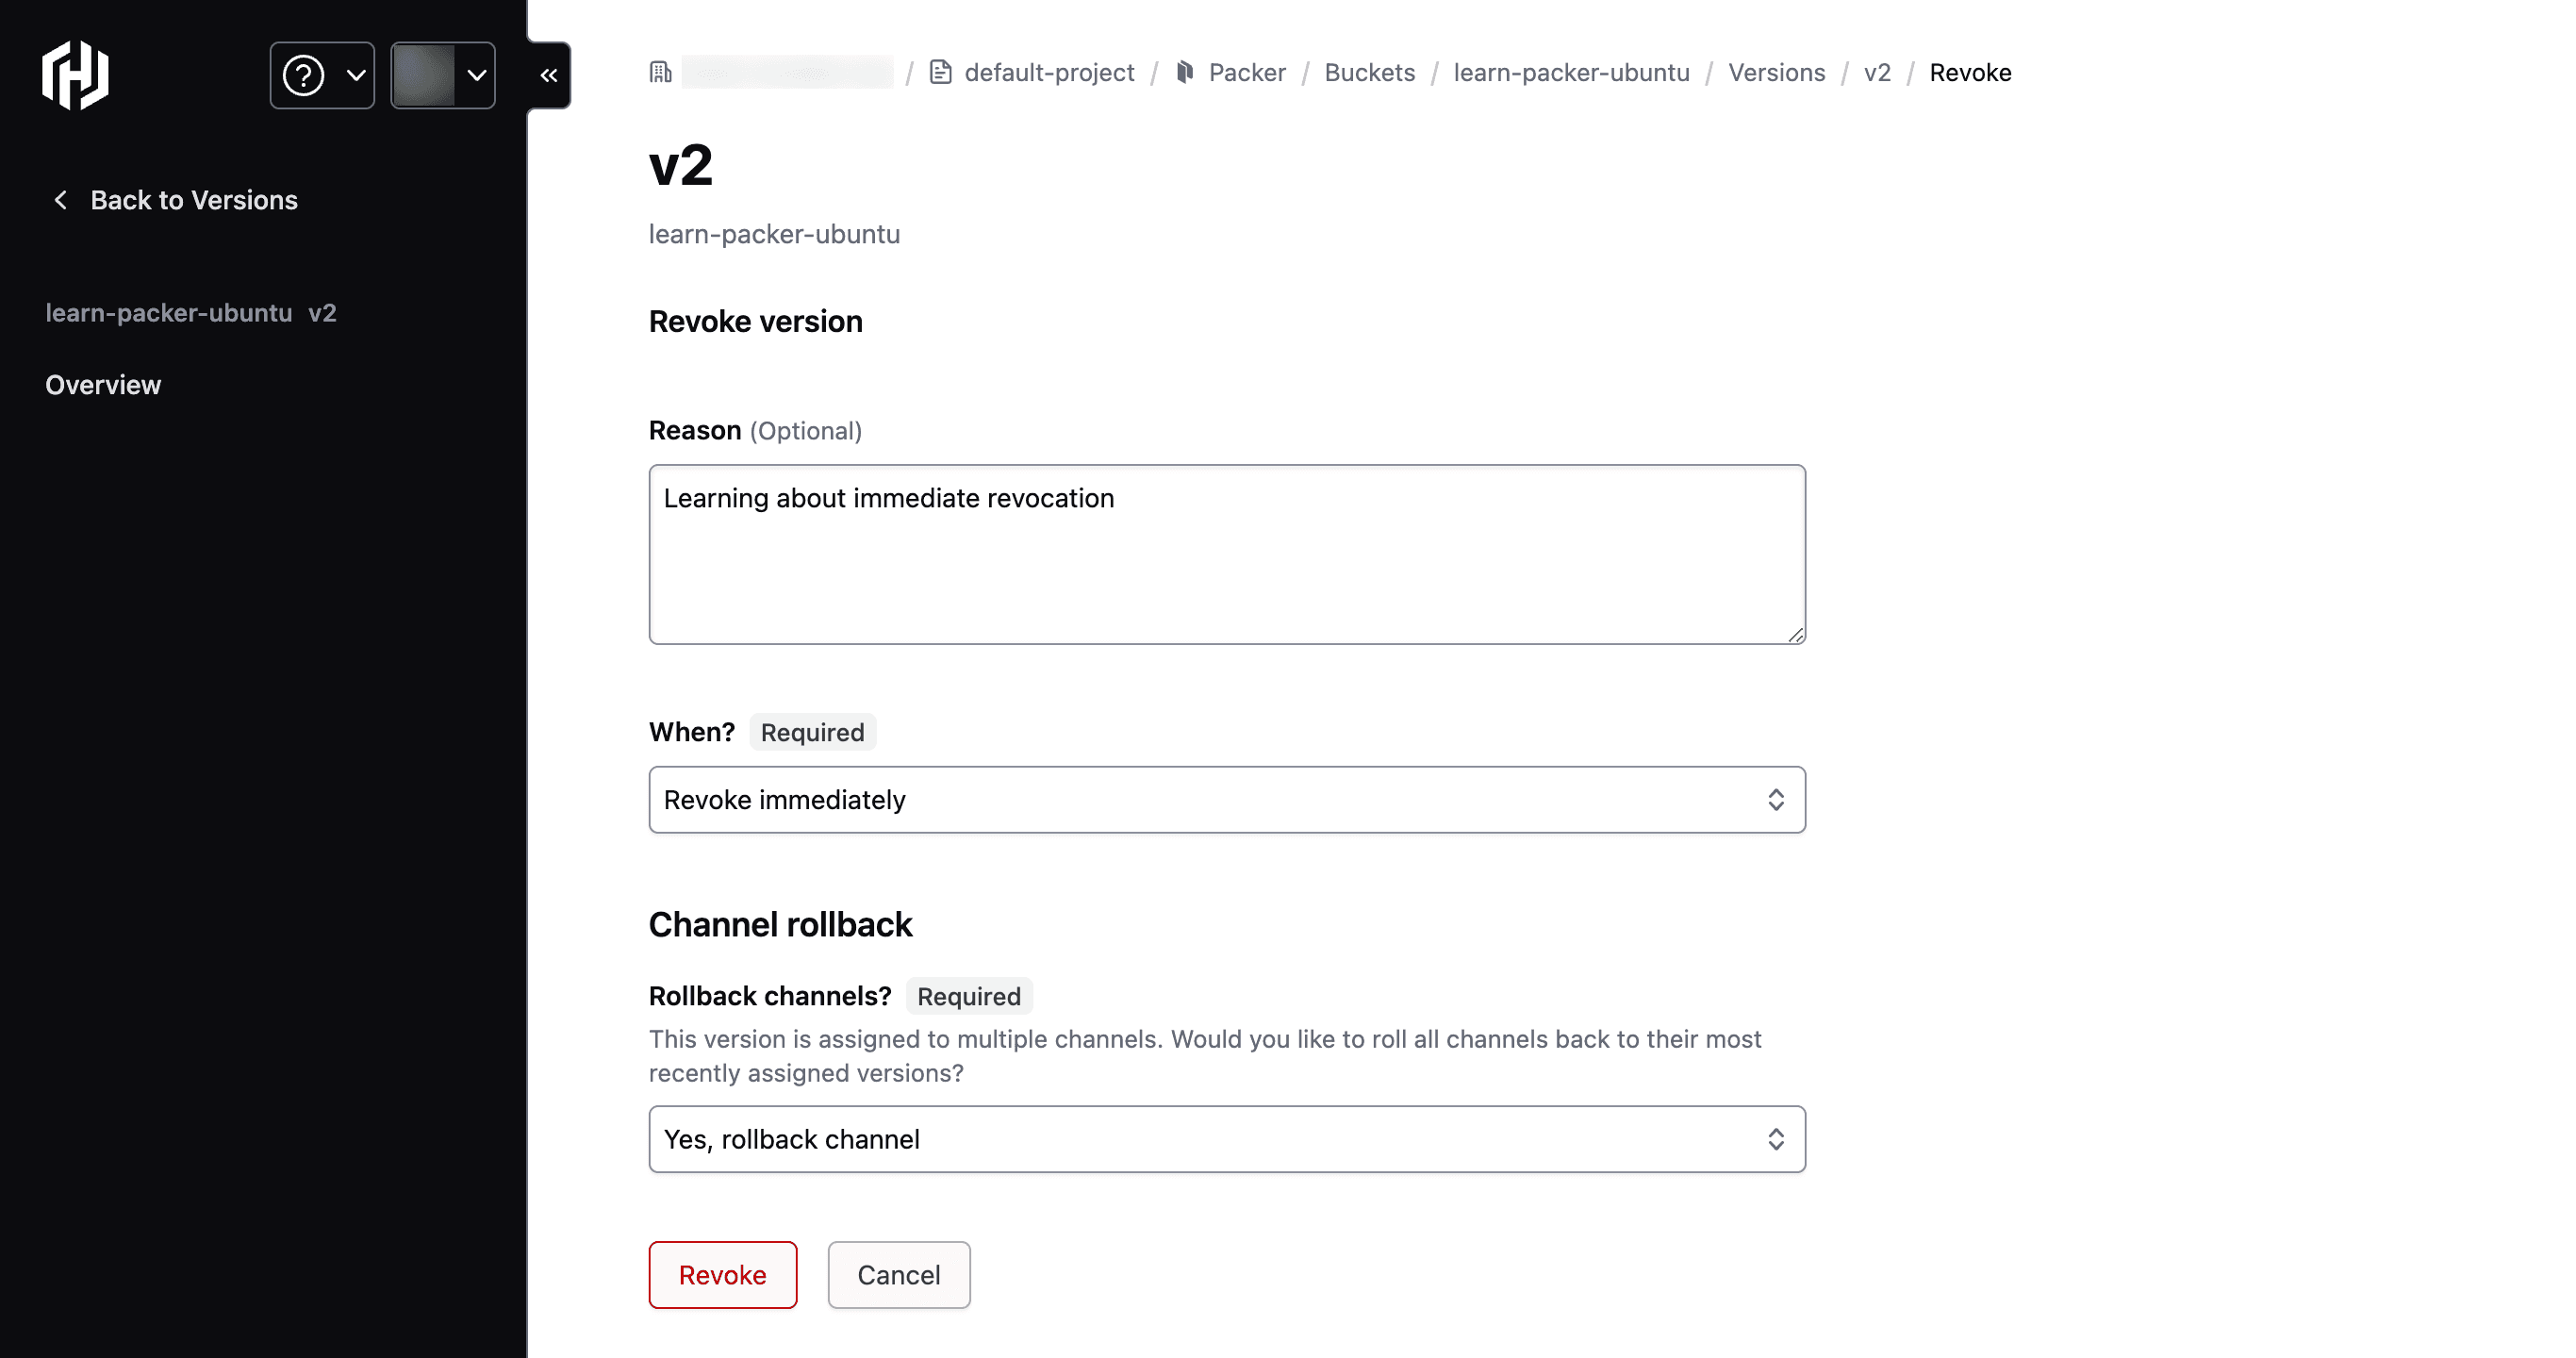Click Cancel to abort revocation
The image size is (2576, 1358).
point(898,1274)
